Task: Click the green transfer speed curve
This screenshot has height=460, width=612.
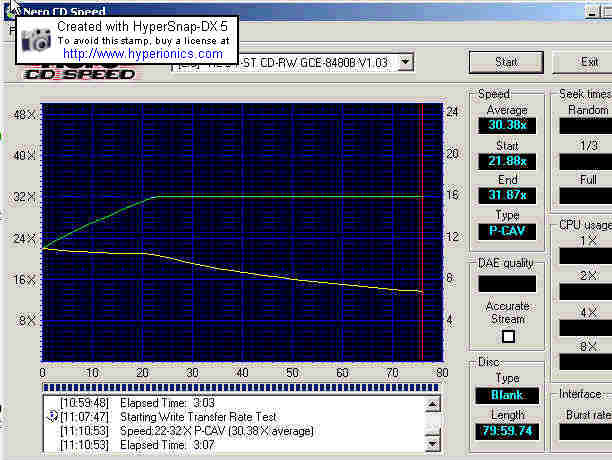Action: (289, 197)
